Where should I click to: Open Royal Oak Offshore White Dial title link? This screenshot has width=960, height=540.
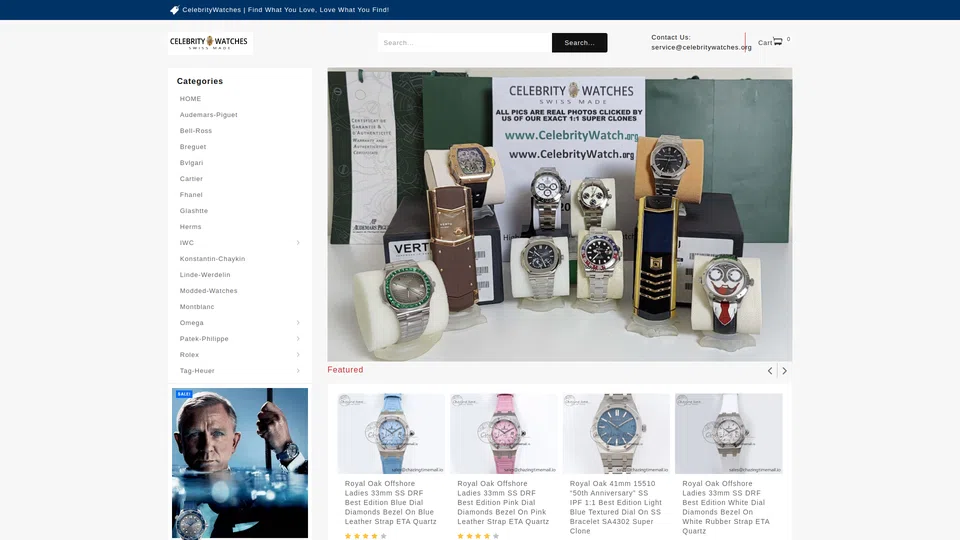pos(726,507)
